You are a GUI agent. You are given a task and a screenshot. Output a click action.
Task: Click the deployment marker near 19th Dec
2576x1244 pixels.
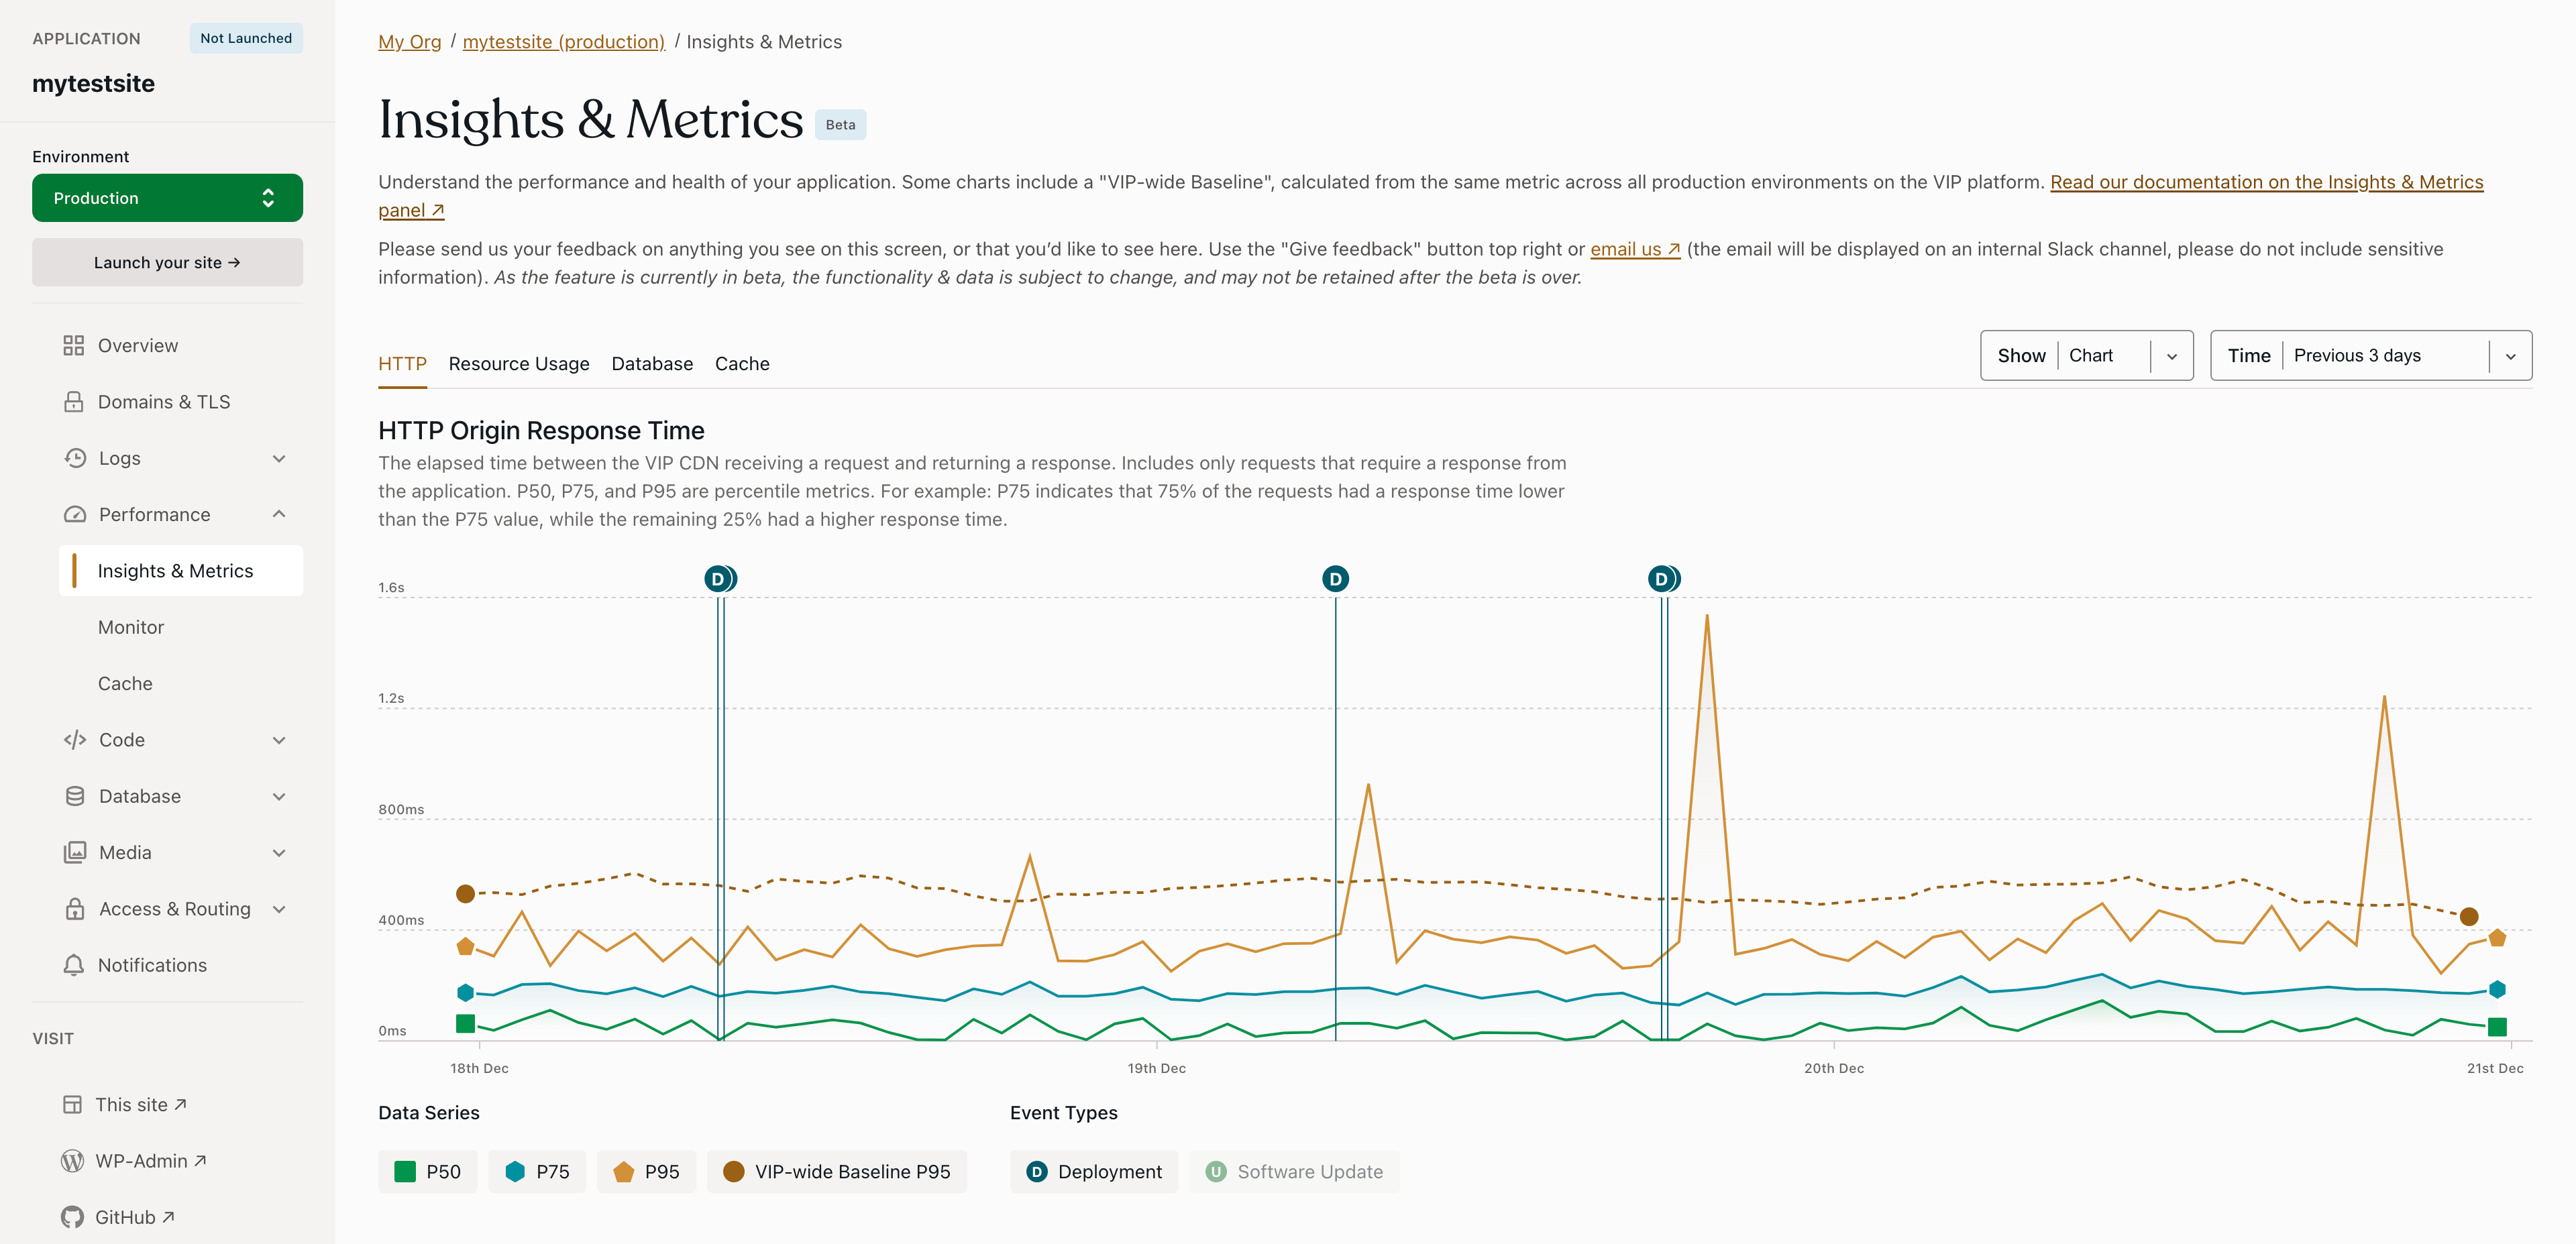[1335, 579]
